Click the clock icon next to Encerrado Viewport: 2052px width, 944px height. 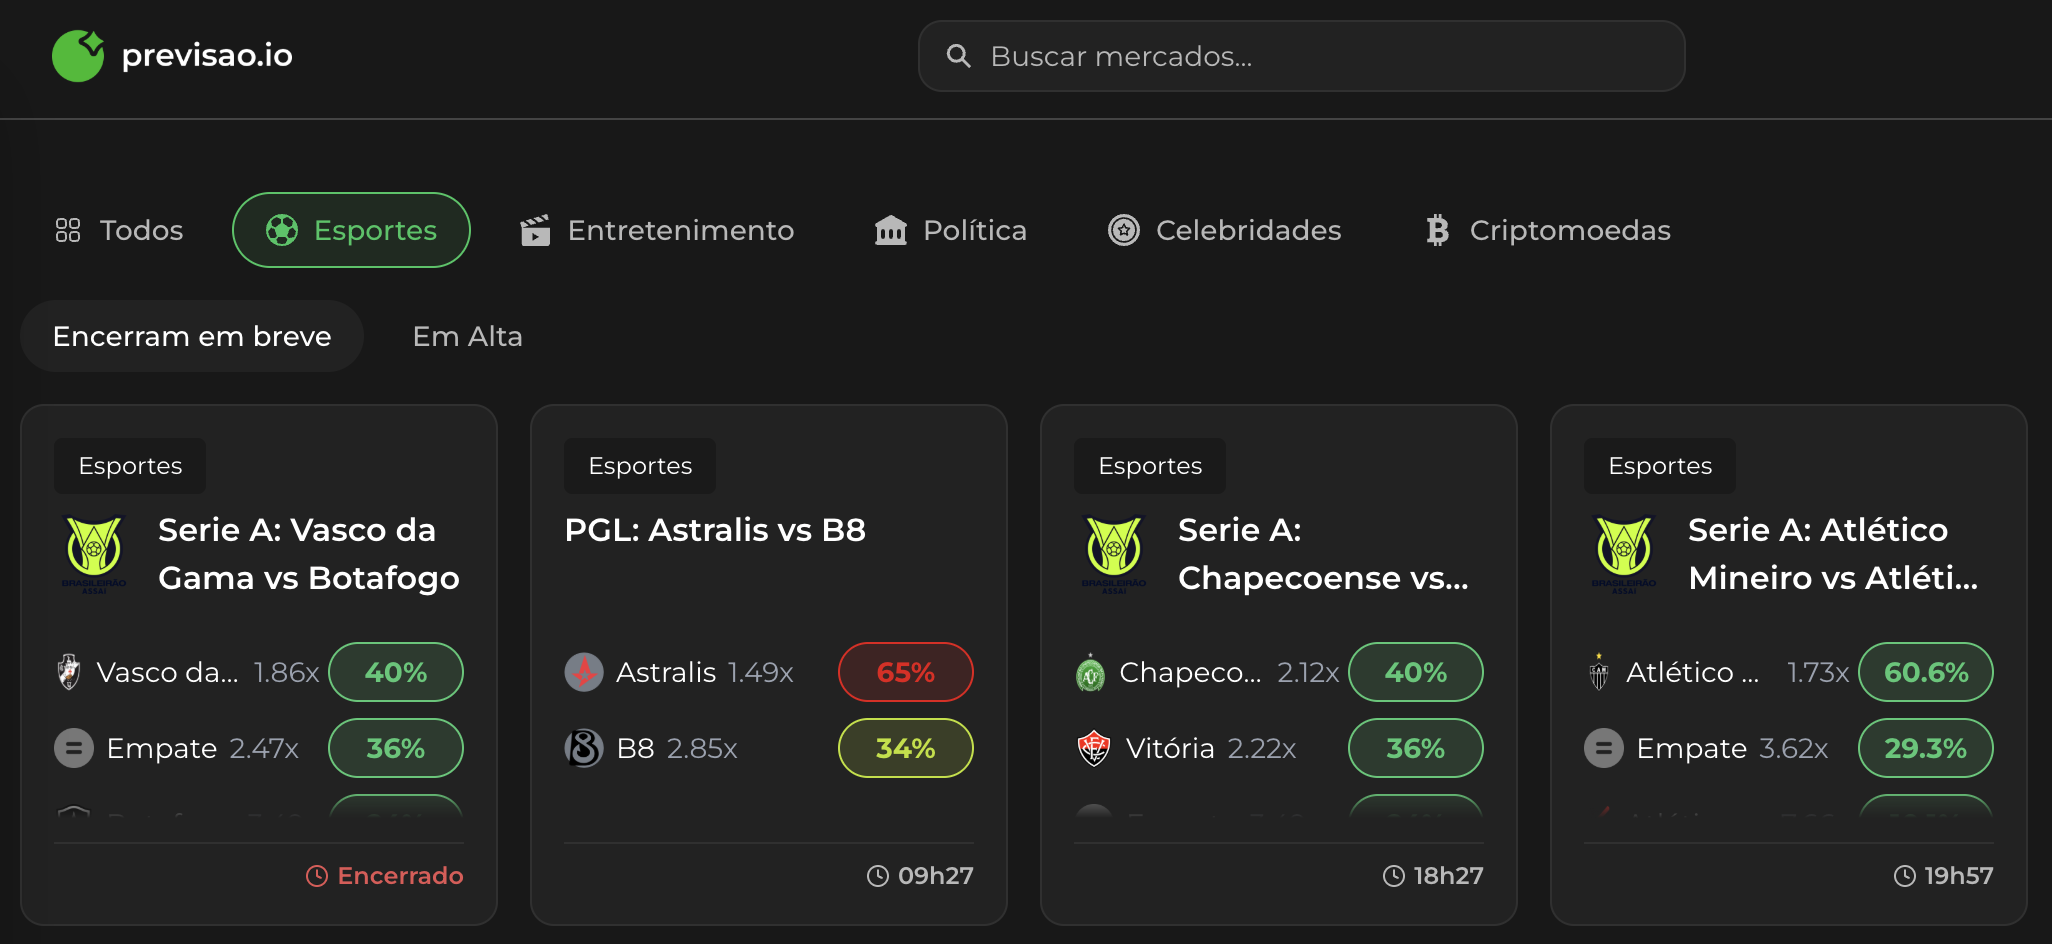click(316, 875)
